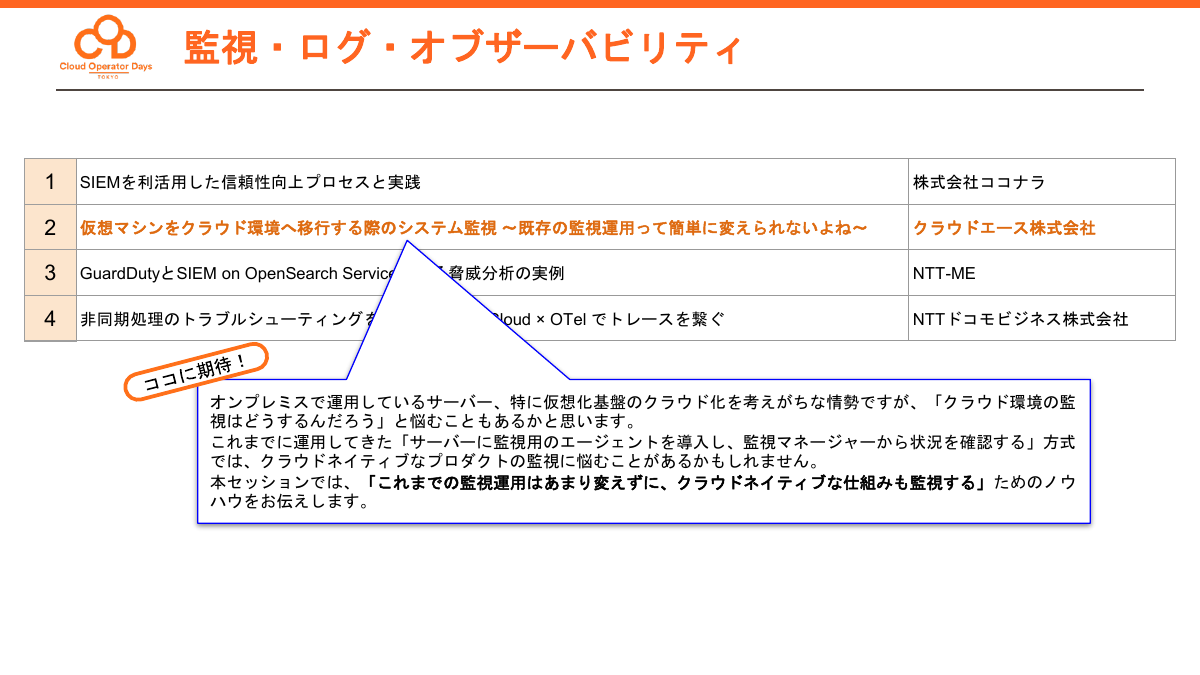Click the callout paragraph starting オンプレミスで運用している
1200x675 pixels.
tap(643, 410)
